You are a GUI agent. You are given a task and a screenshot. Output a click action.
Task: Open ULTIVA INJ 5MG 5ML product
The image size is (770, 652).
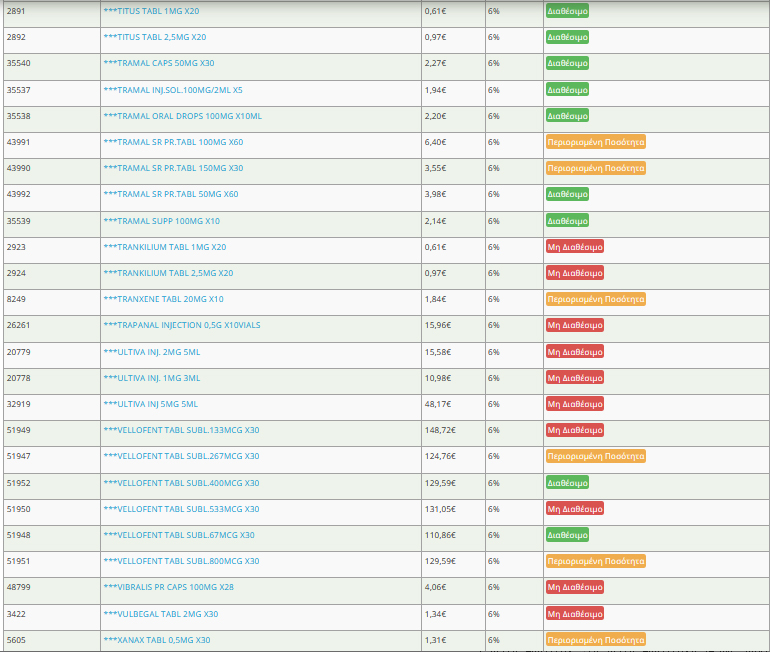pyautogui.click(x=150, y=404)
